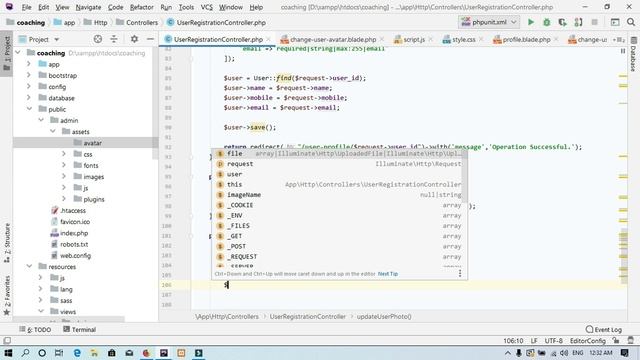Collapse the resources folder
The image size is (640, 360).
29,267
